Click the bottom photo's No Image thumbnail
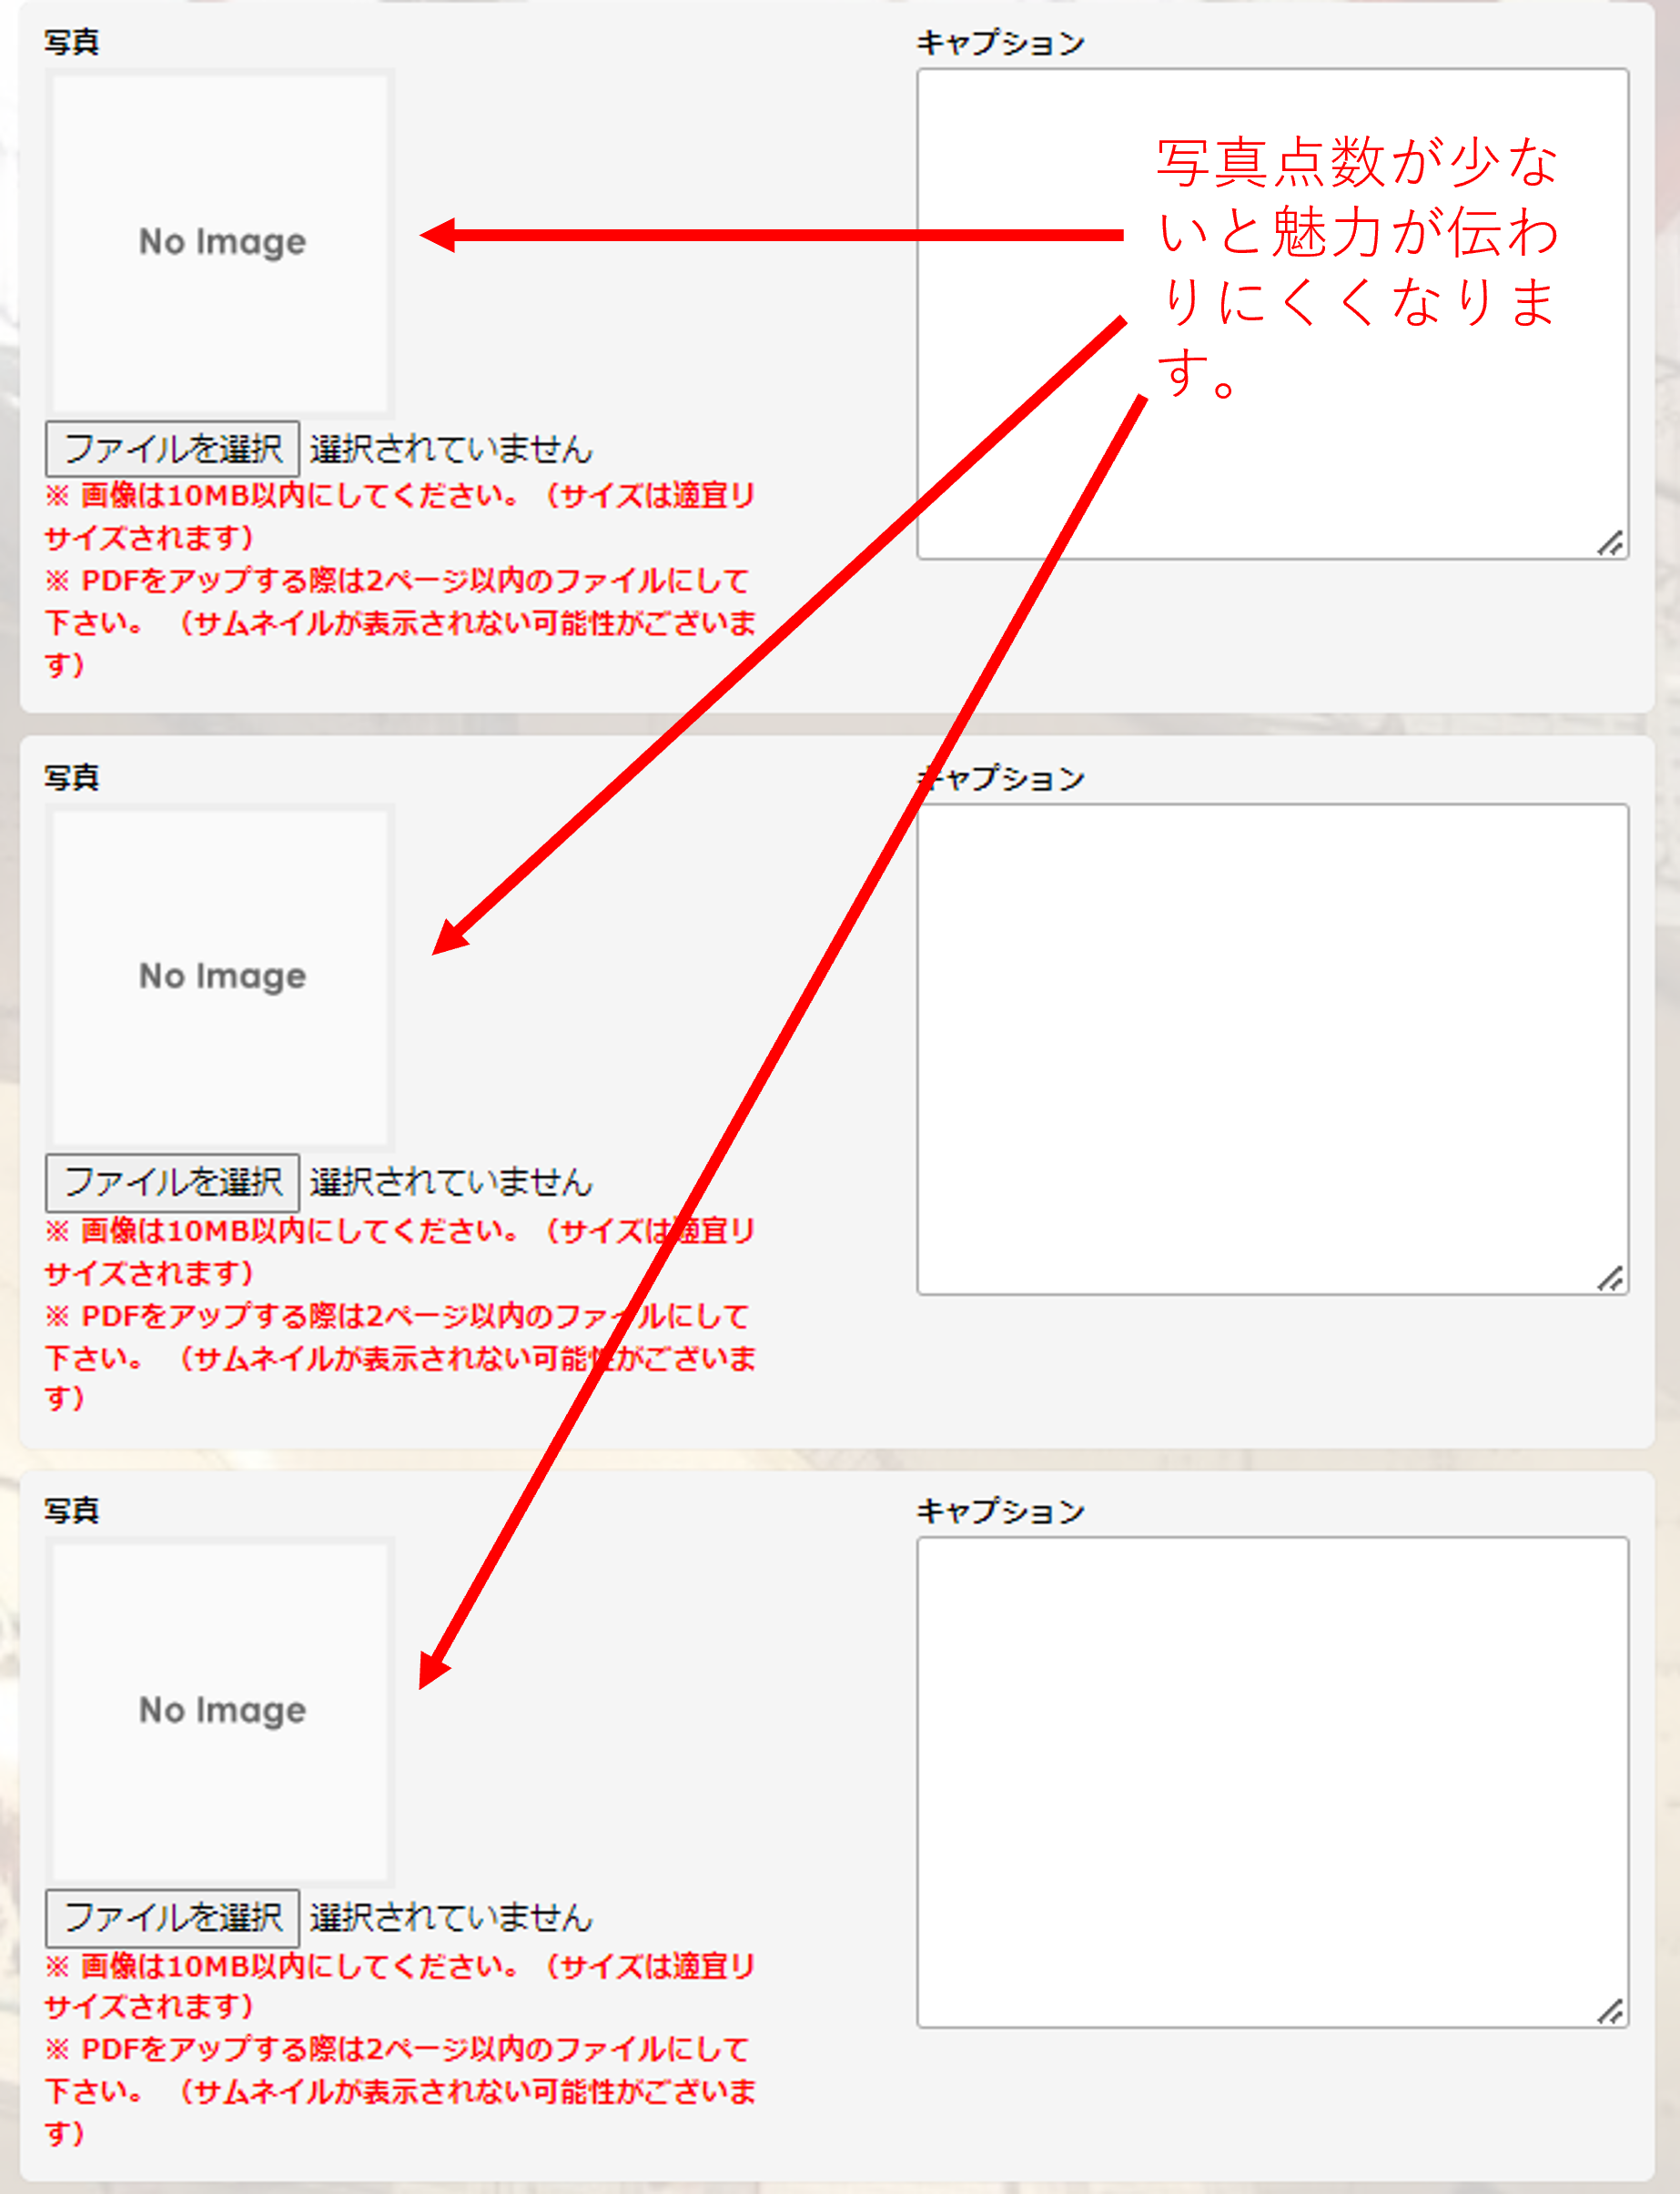Screen dimensions: 1680x2194 pyautogui.click(x=221, y=1709)
